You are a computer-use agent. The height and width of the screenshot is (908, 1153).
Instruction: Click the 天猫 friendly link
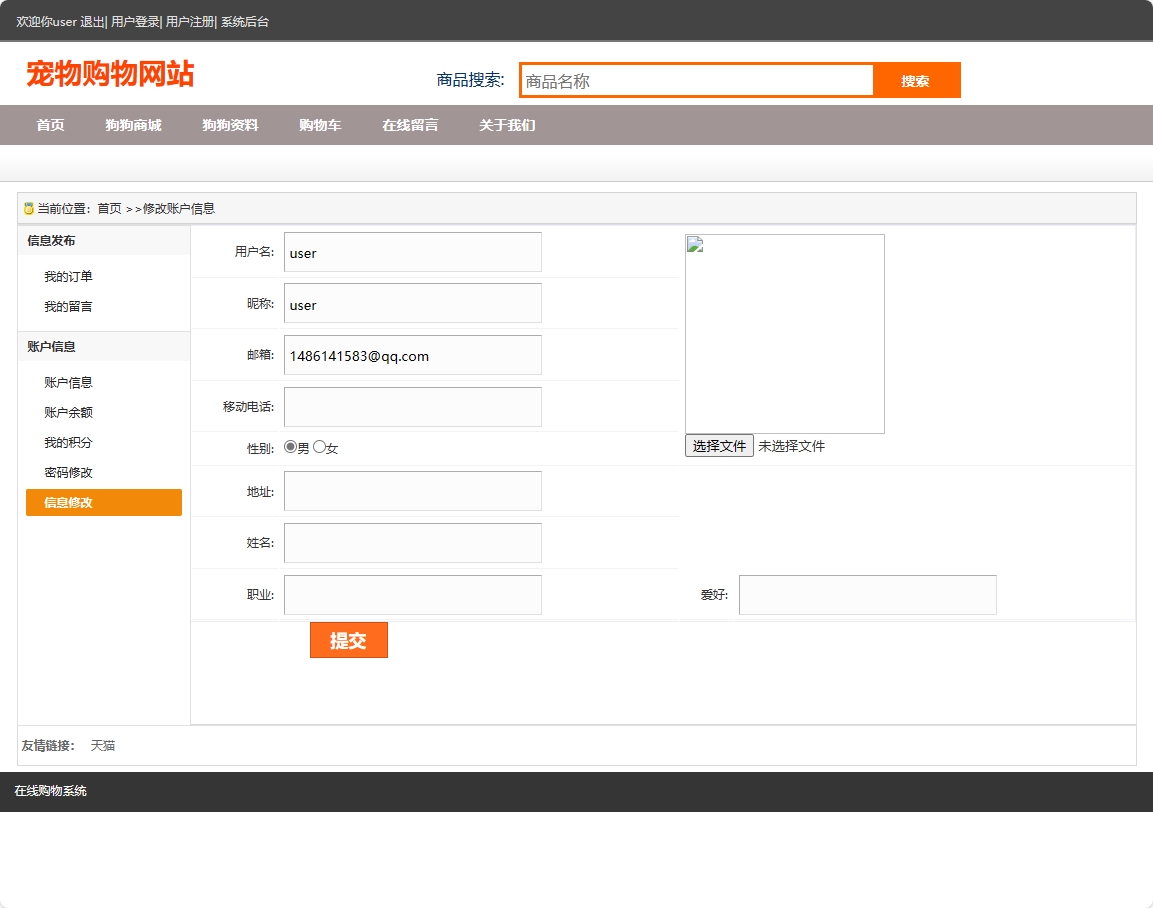[x=103, y=746]
